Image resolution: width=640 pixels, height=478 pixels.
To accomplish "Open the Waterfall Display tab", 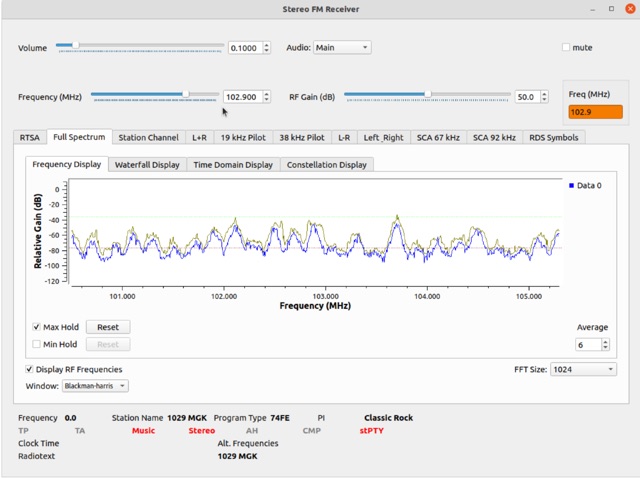I will [x=147, y=164].
